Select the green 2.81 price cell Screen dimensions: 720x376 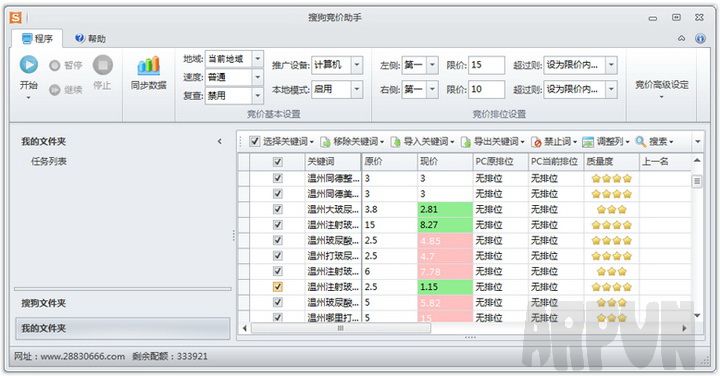(445, 209)
